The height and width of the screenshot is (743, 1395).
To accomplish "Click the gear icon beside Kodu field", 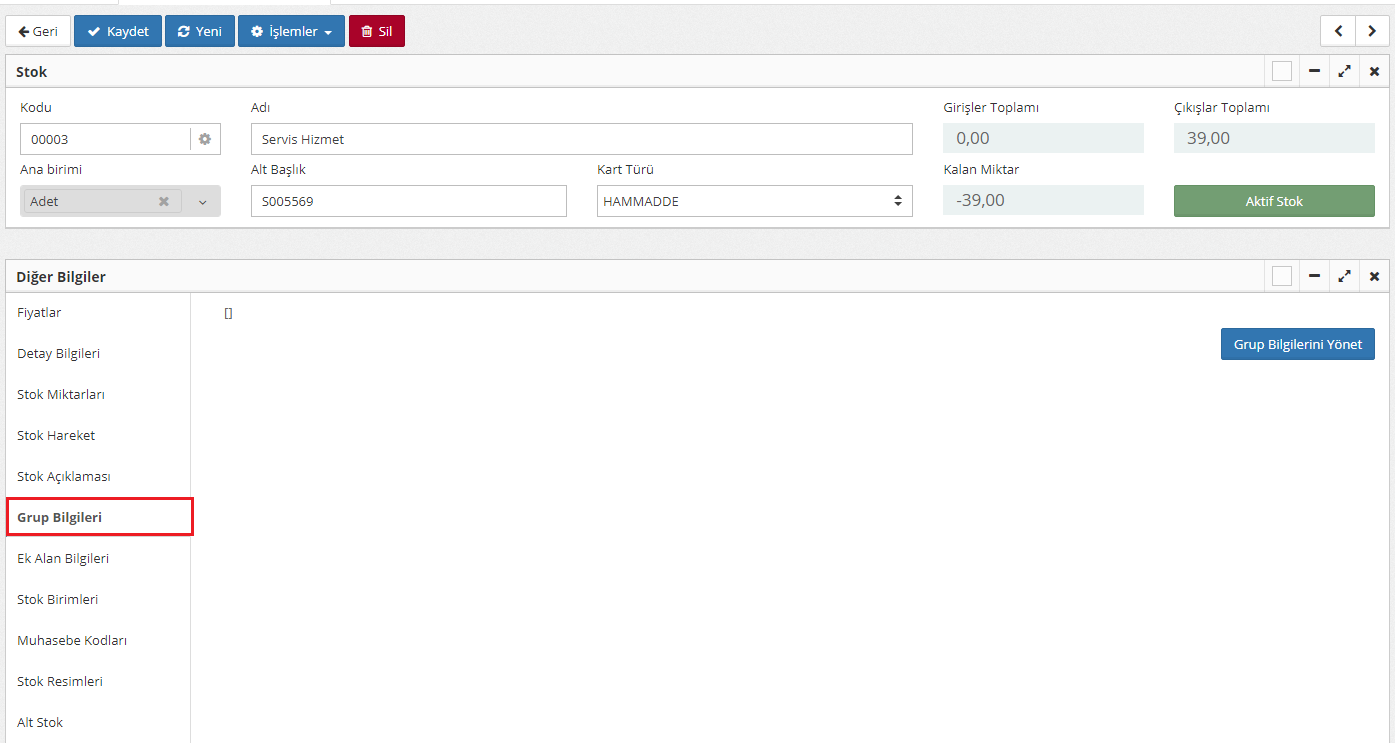I will 205,139.
